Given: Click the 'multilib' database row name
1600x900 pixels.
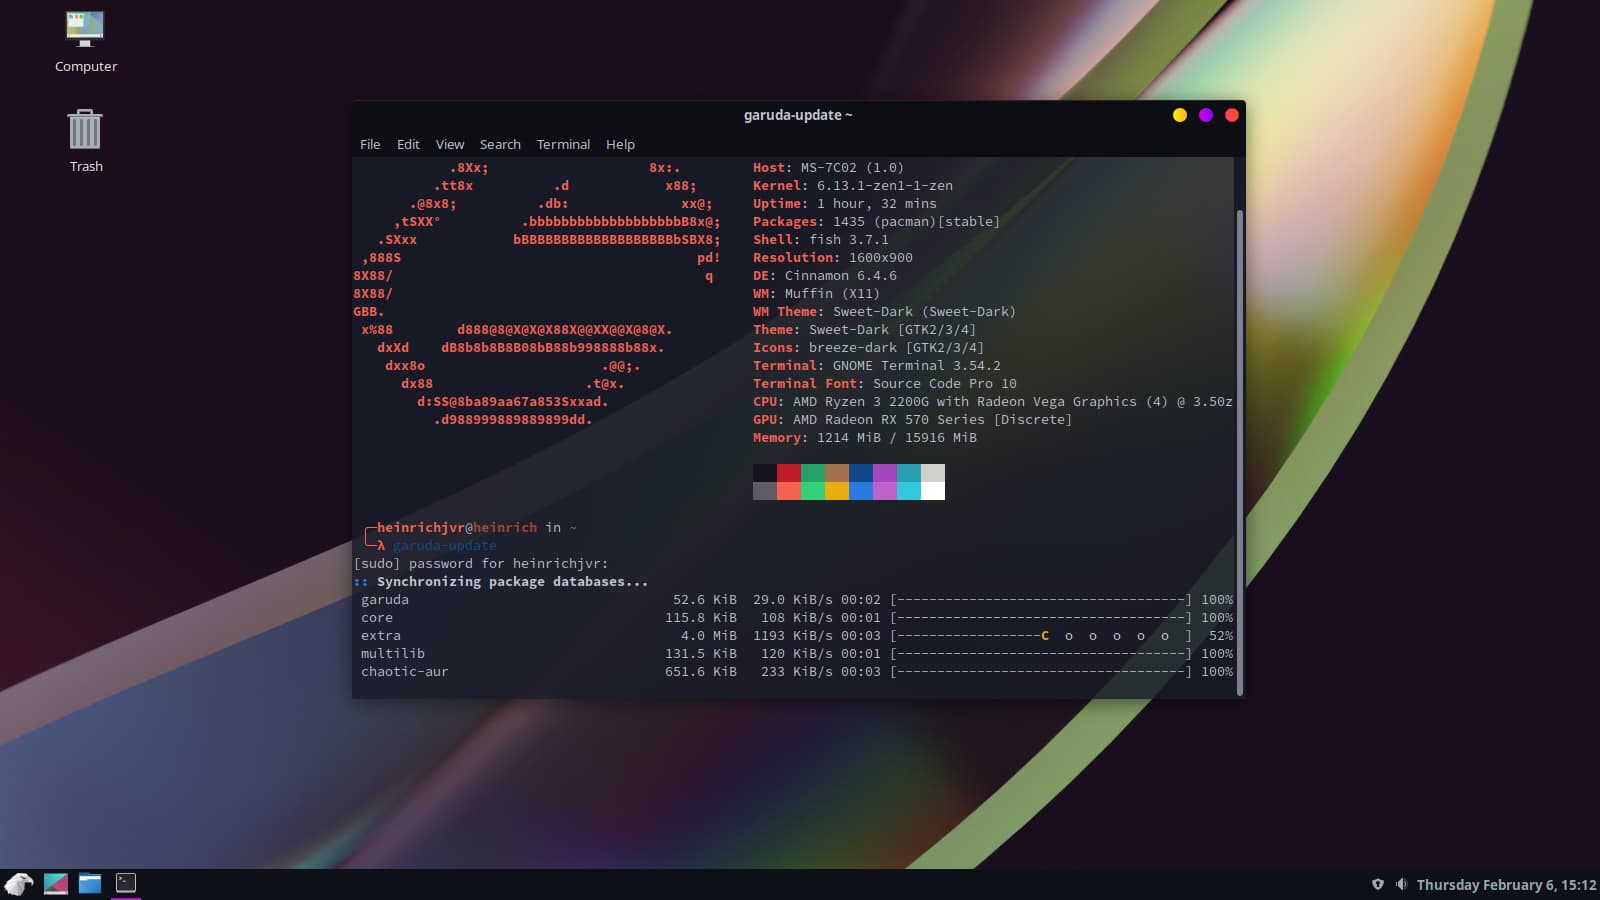Looking at the screenshot, I should click(x=393, y=654).
